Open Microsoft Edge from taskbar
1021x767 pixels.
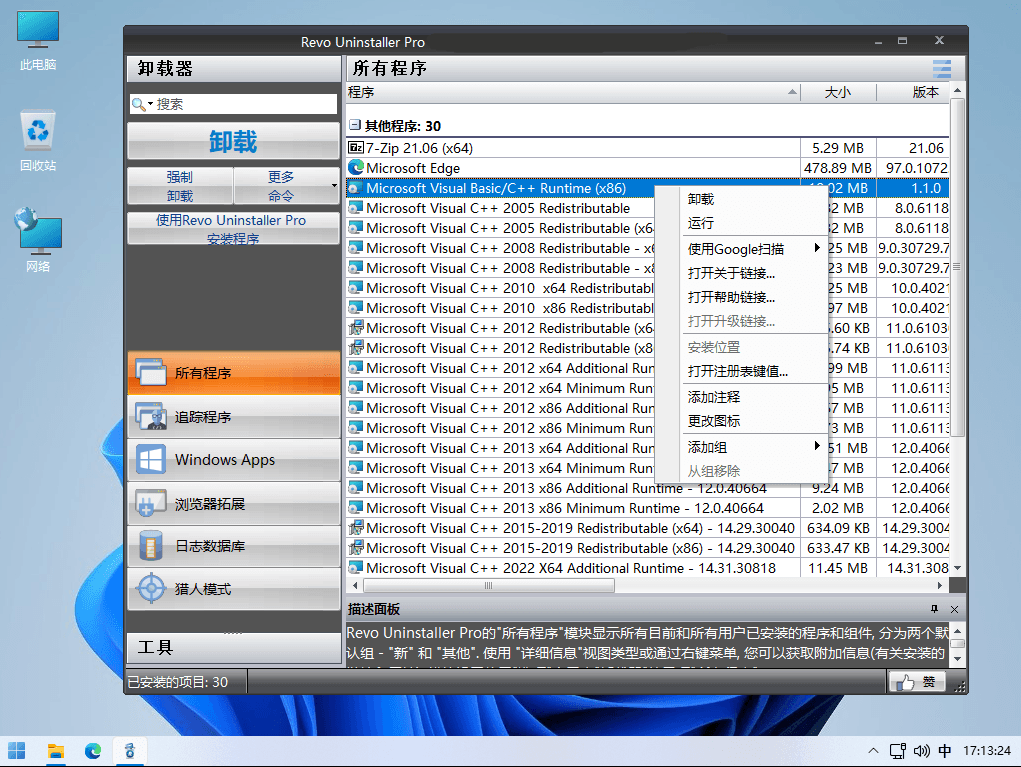[x=93, y=751]
